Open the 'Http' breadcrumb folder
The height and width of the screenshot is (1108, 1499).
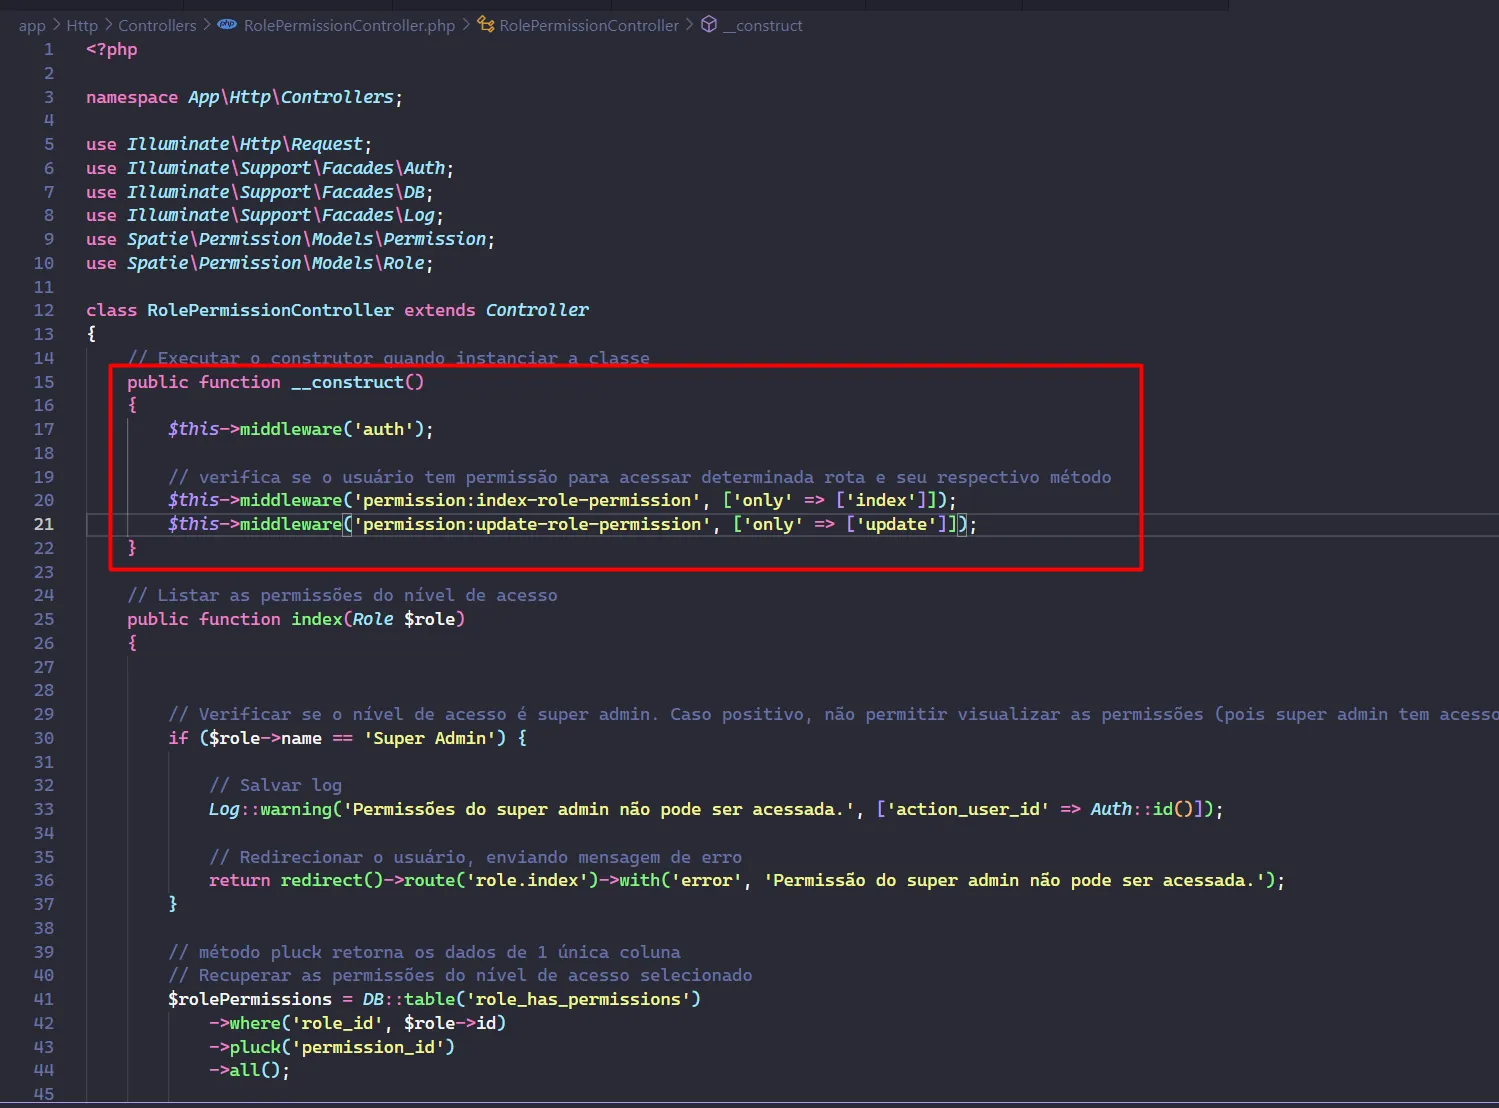pos(82,26)
